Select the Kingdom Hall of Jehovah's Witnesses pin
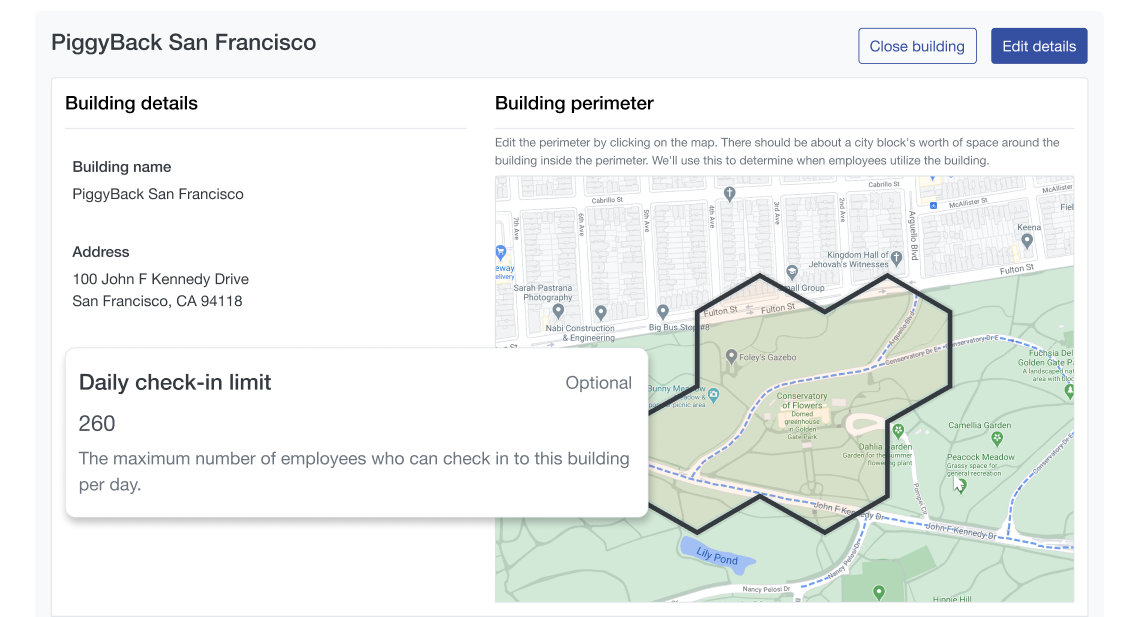This screenshot has height=617, width=1140. 897,257
